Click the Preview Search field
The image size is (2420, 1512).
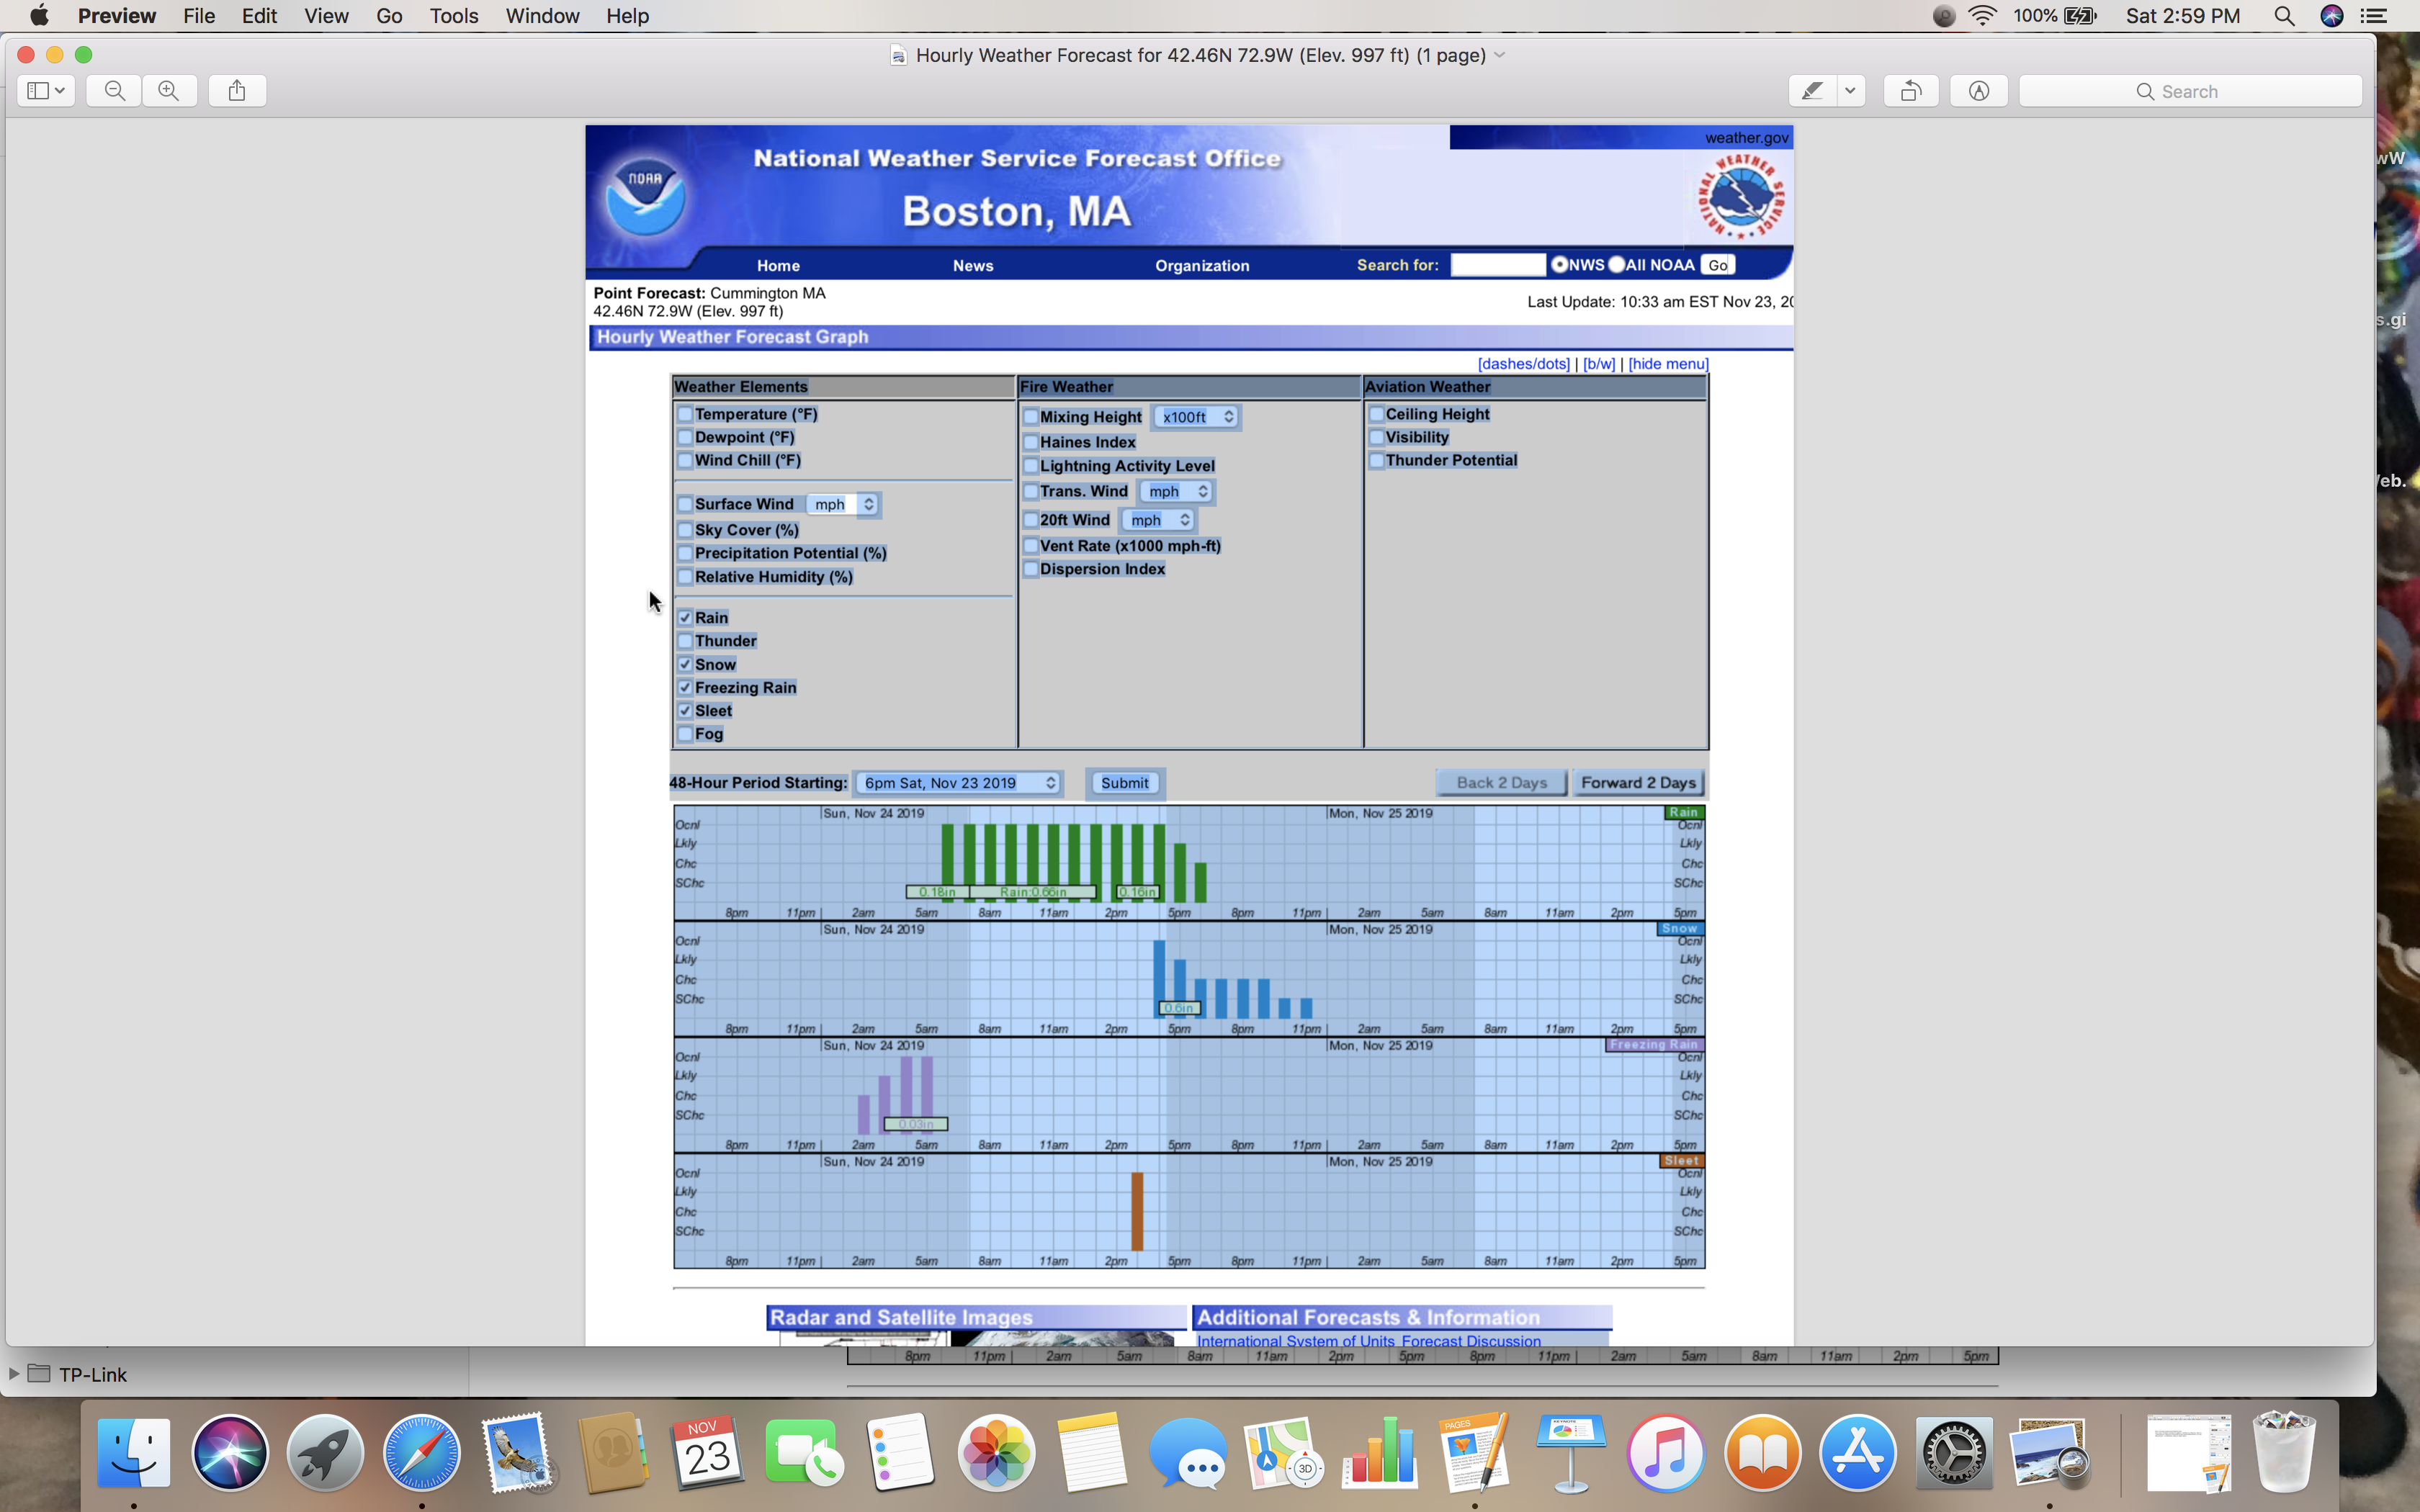coord(2190,91)
